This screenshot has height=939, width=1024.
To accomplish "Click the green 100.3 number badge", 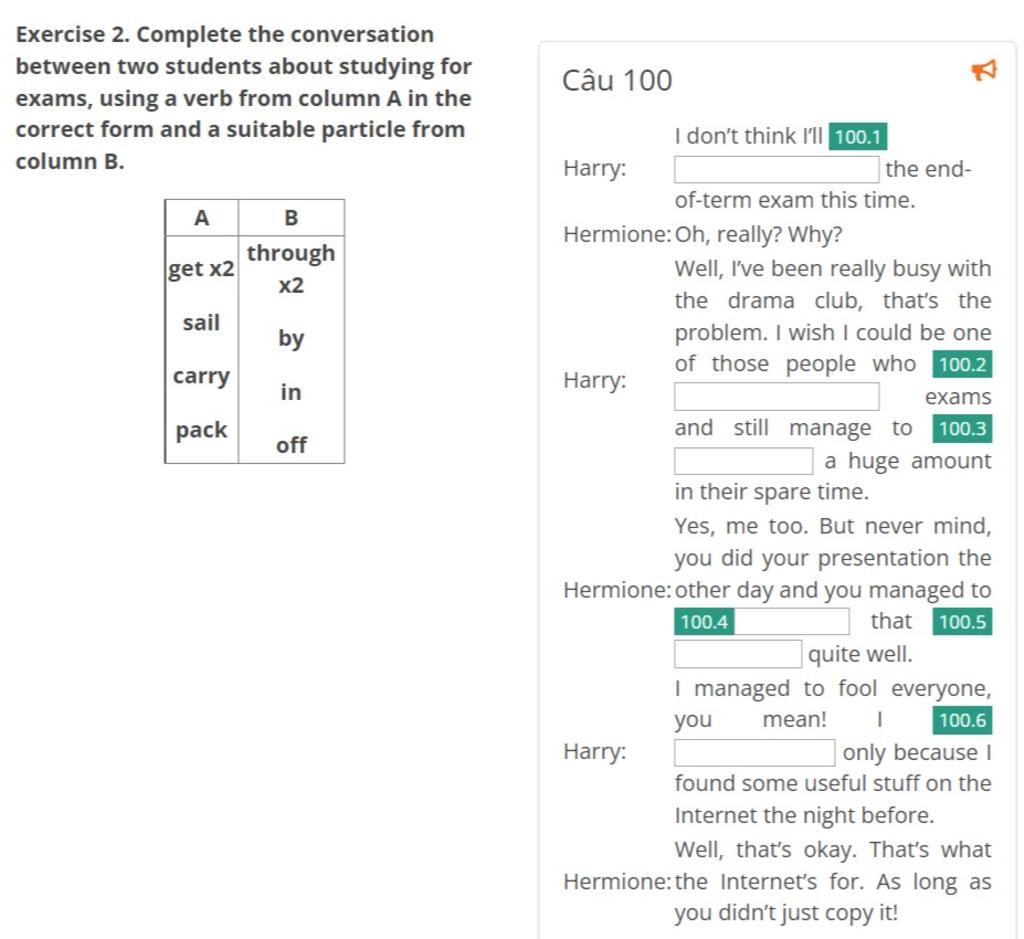I will [x=961, y=429].
